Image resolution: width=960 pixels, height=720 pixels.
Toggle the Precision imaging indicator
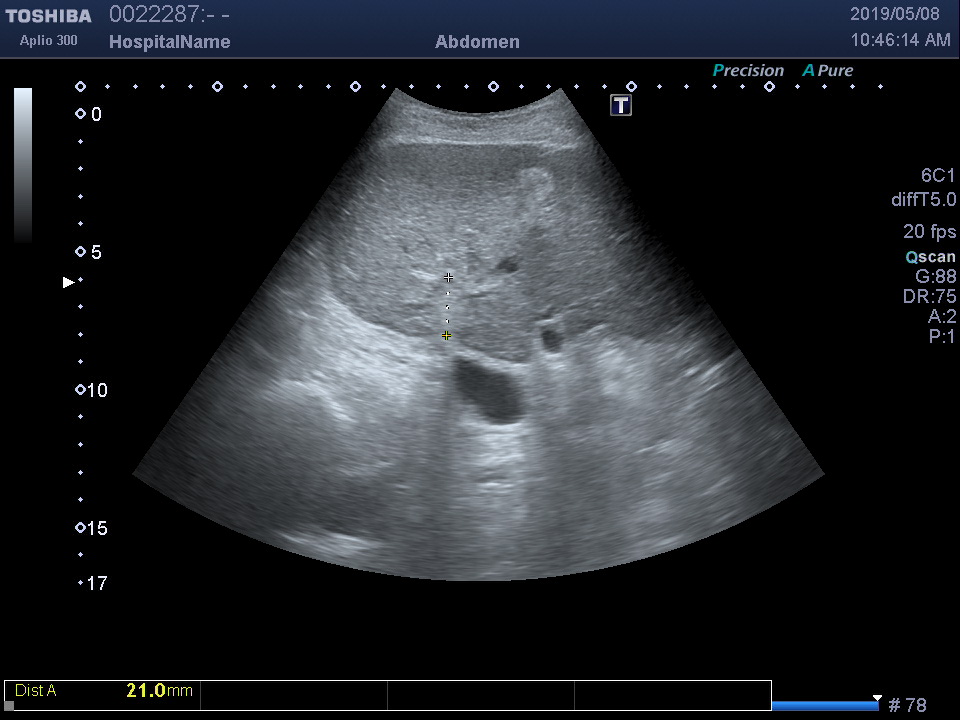748,71
